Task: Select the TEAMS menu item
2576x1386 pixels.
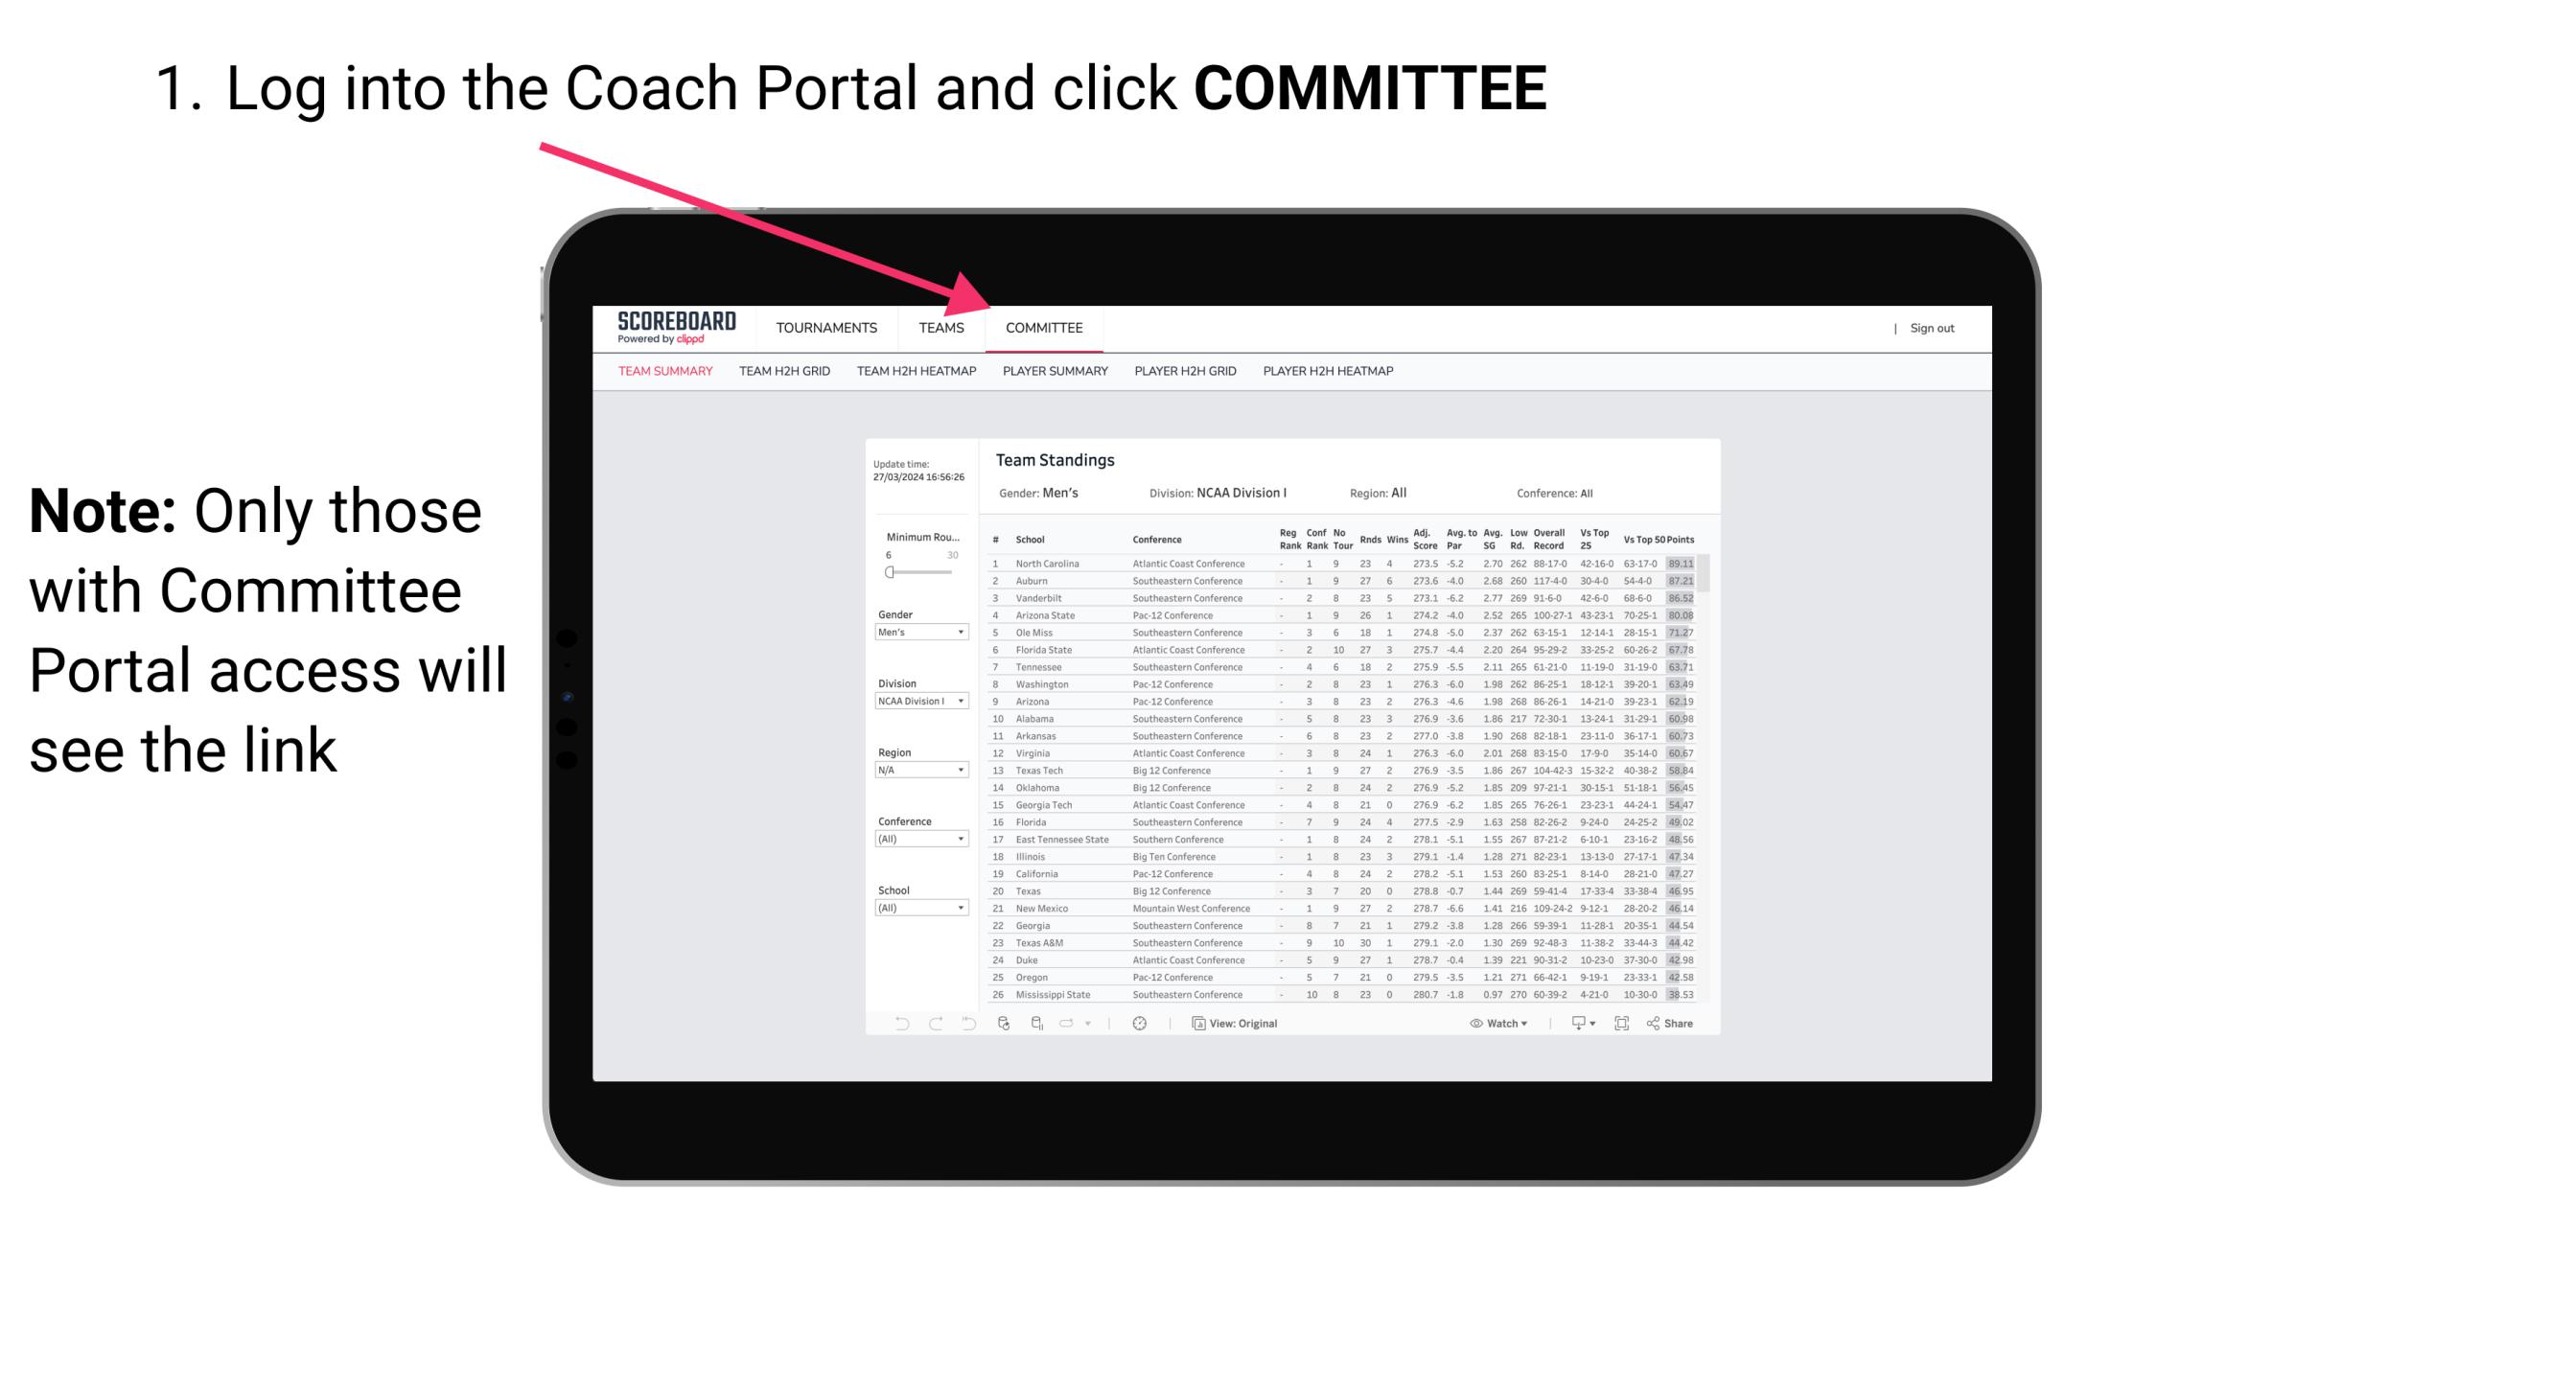Action: tap(944, 328)
